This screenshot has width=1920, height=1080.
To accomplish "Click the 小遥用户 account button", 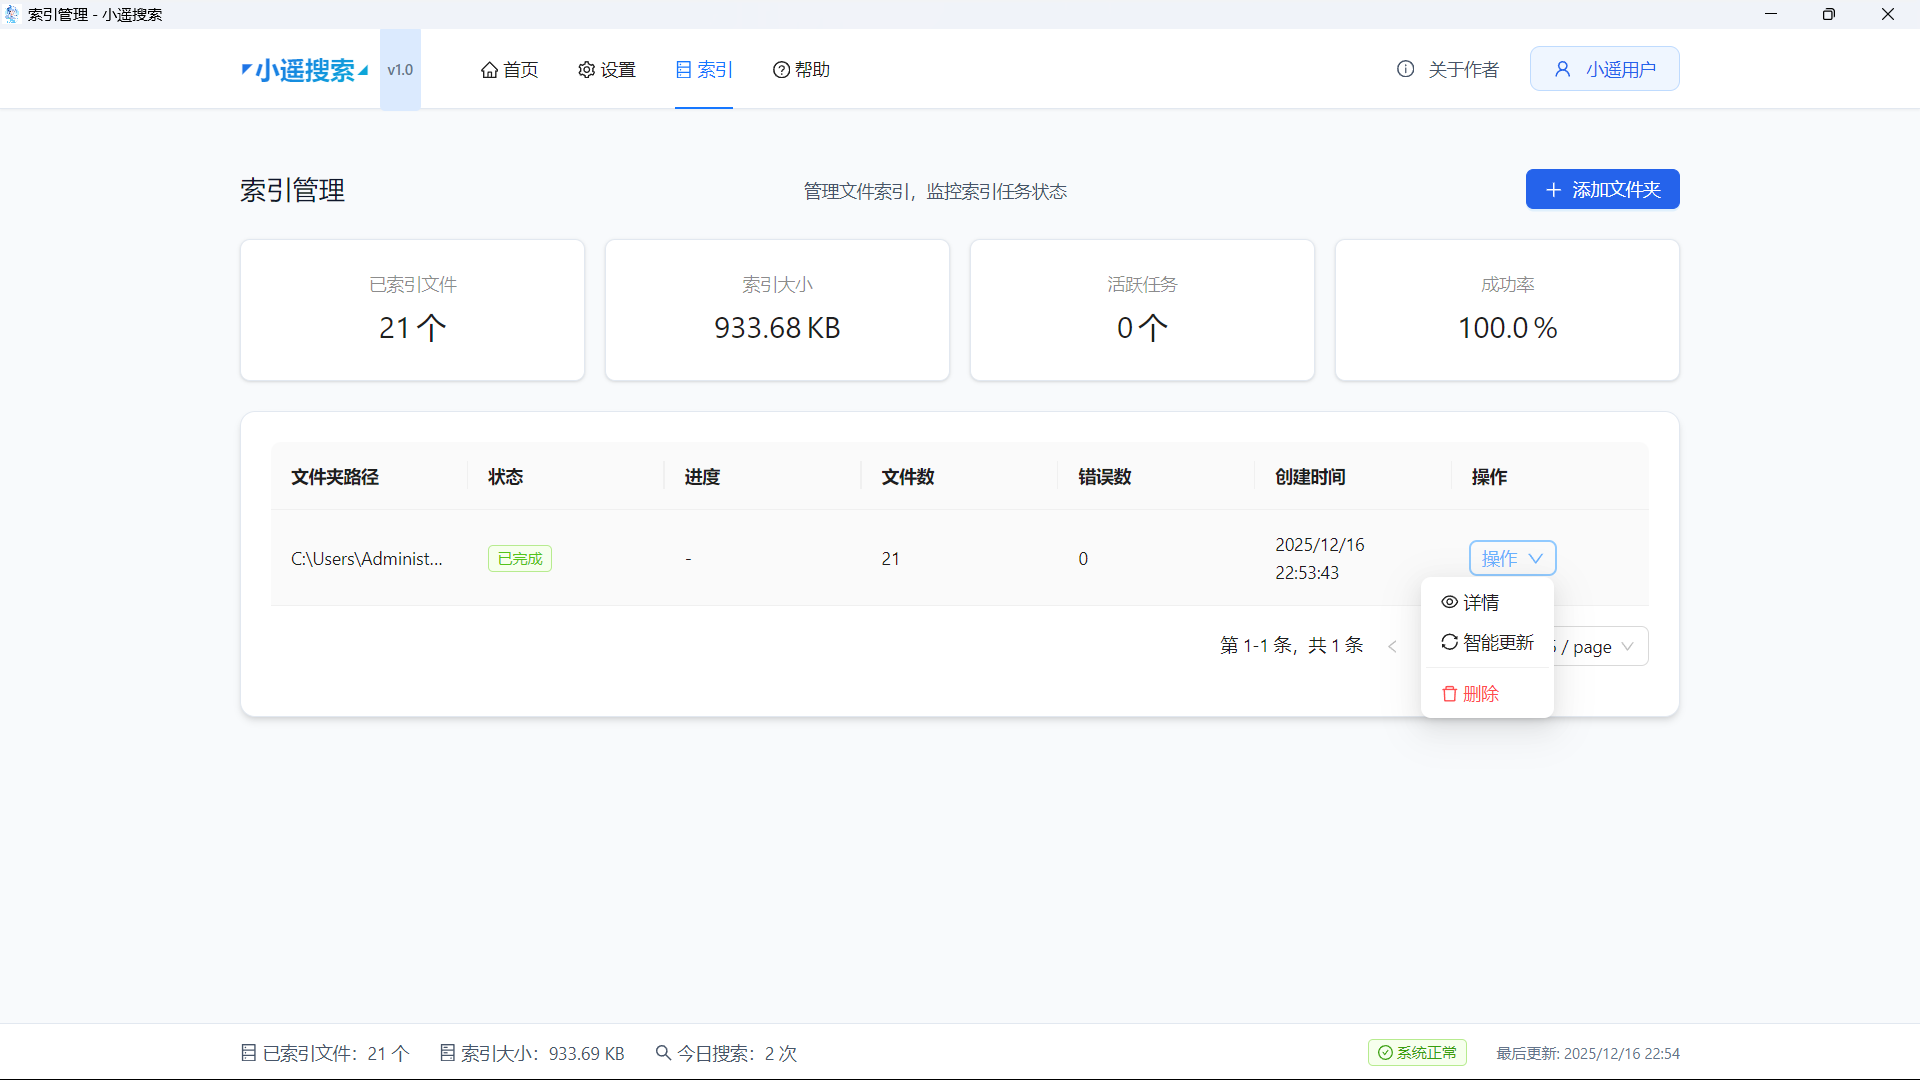I will [1604, 68].
